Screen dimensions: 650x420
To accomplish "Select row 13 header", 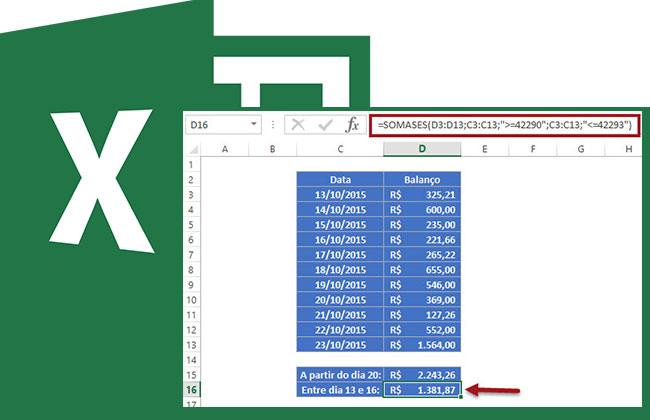I will tap(192, 345).
